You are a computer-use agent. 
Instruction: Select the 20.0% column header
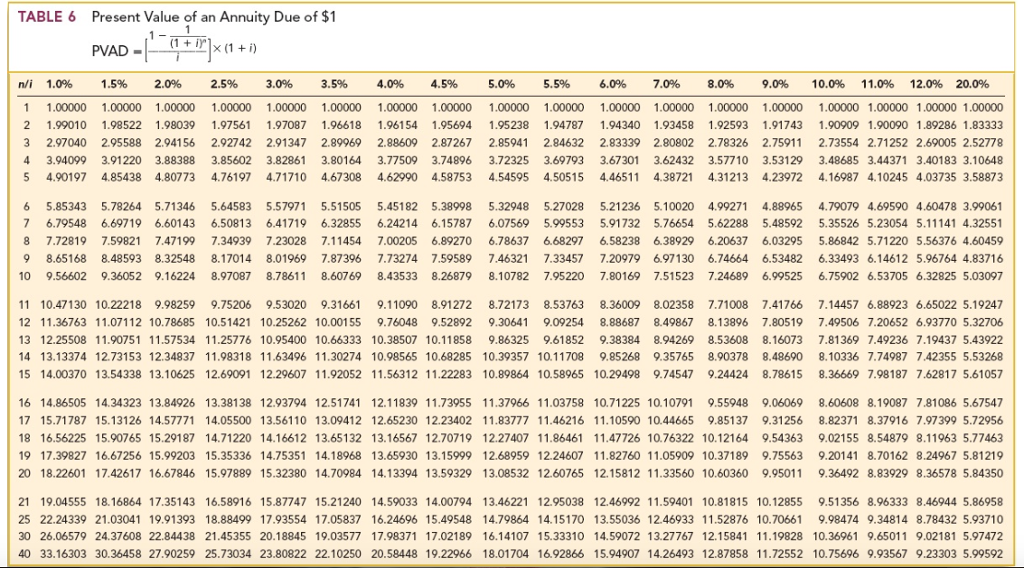click(972, 84)
